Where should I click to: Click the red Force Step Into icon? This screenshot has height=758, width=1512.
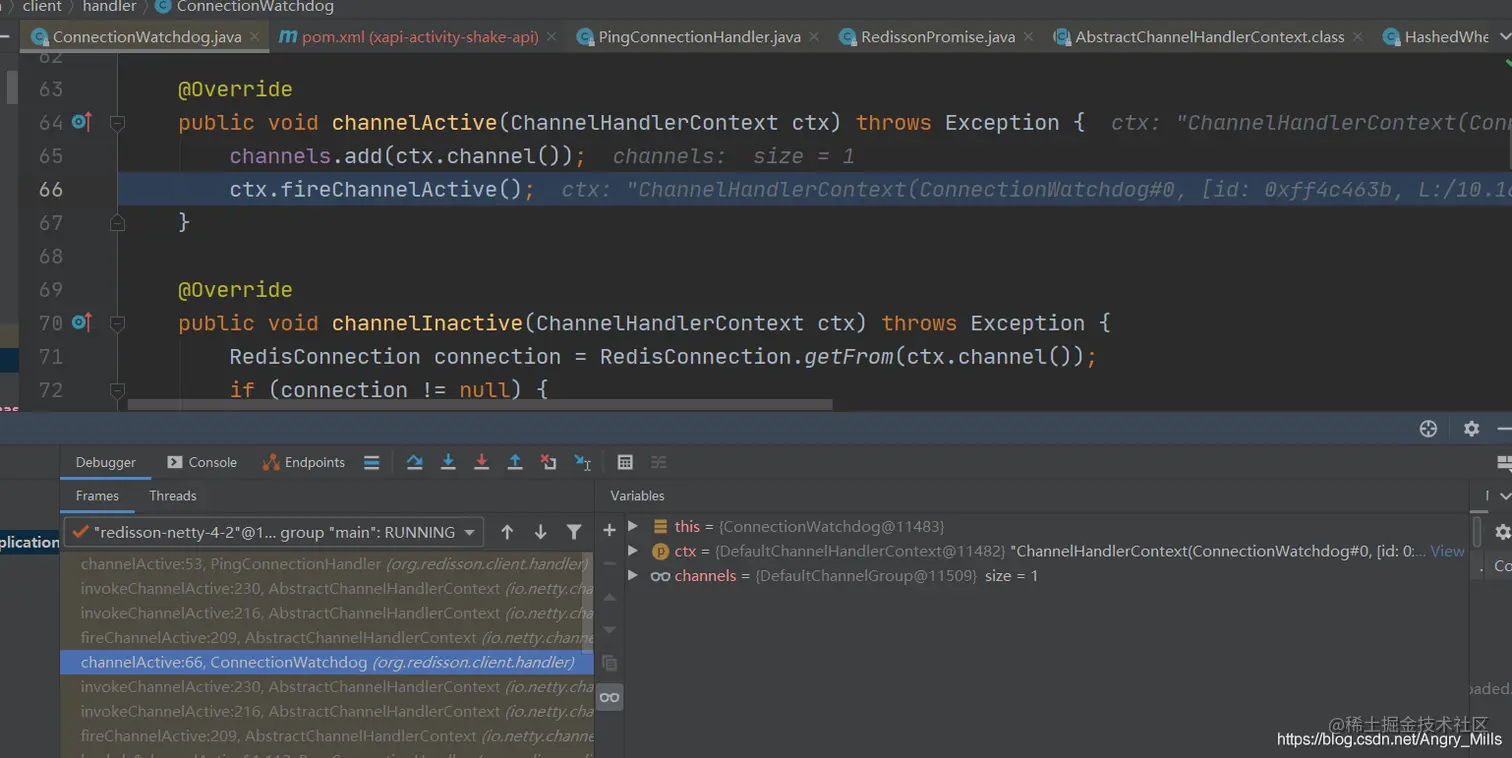tap(481, 462)
